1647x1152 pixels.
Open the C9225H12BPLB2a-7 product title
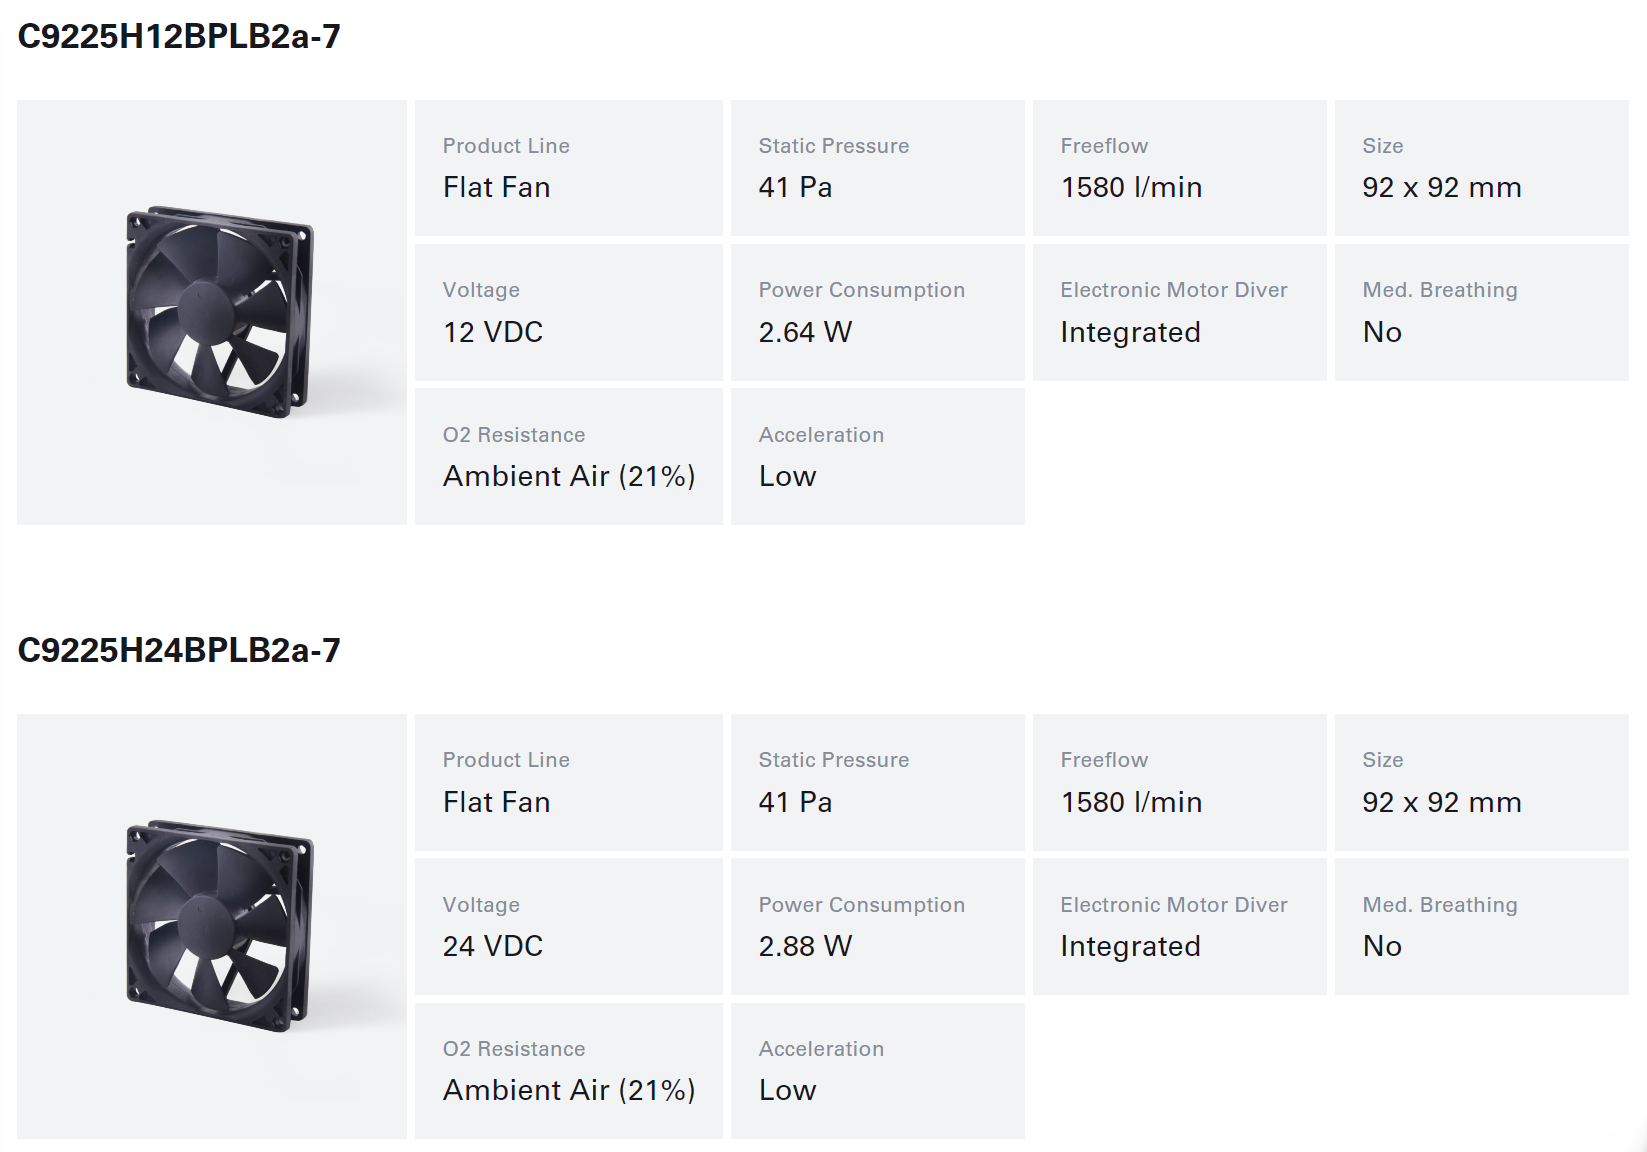click(179, 36)
